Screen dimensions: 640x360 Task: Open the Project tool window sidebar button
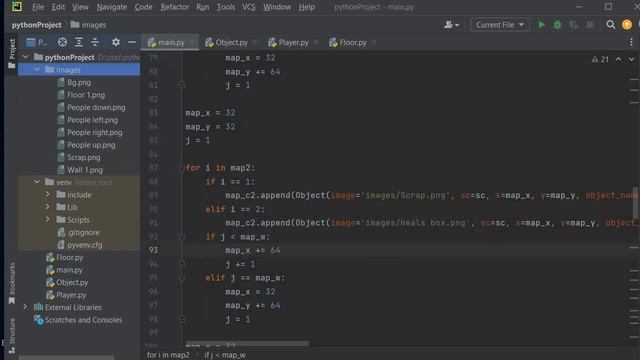(x=12, y=53)
